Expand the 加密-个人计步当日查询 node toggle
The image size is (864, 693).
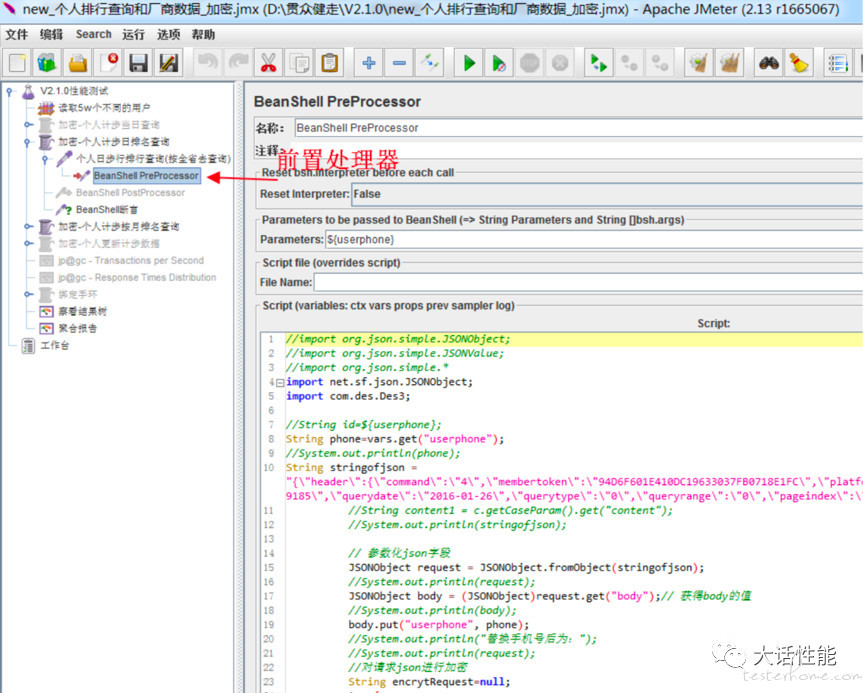(x=27, y=125)
